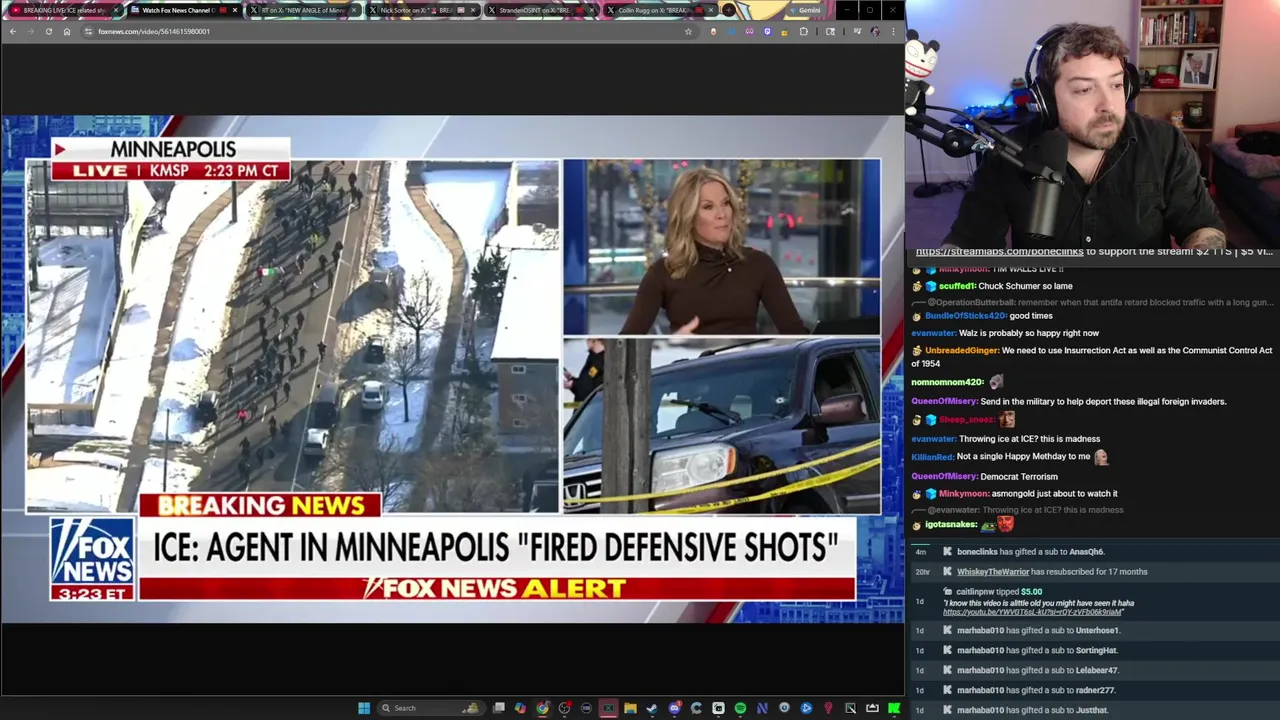Viewport: 1280px width, 720px height.
Task: Open the Chrome three-dot menu
Action: pos(893,31)
